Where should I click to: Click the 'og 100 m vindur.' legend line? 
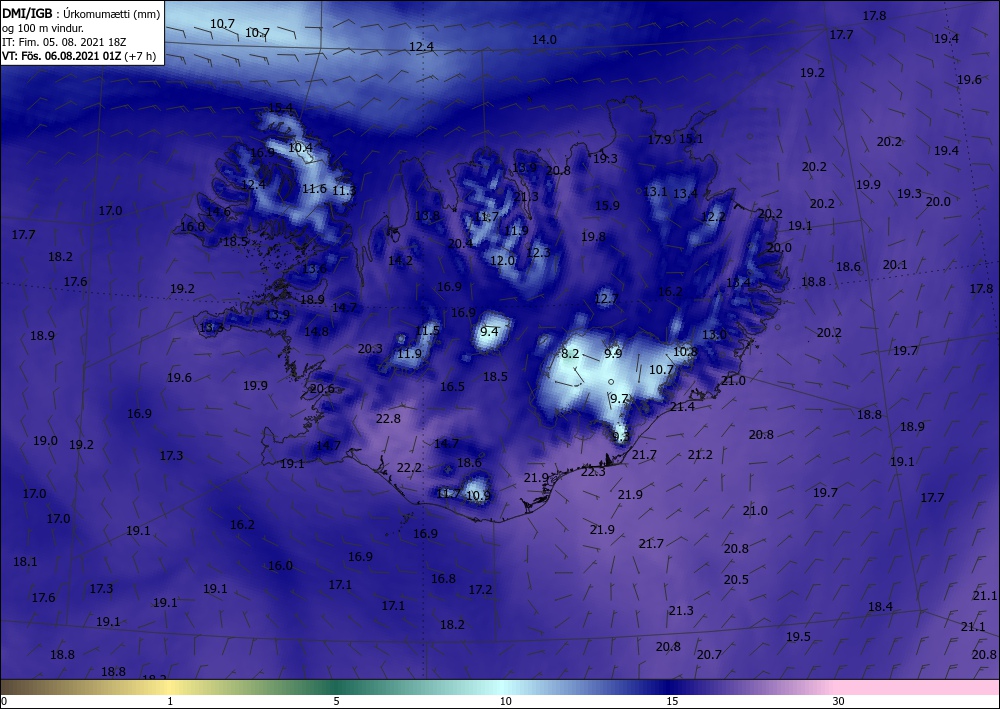tap(43, 28)
